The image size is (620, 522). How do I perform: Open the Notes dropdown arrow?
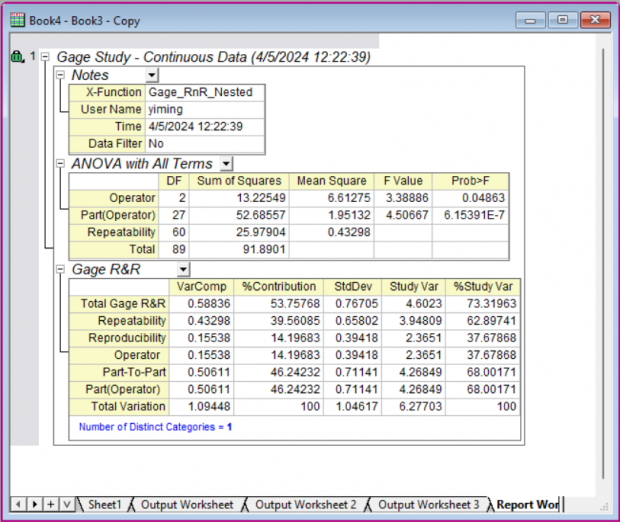(152, 75)
